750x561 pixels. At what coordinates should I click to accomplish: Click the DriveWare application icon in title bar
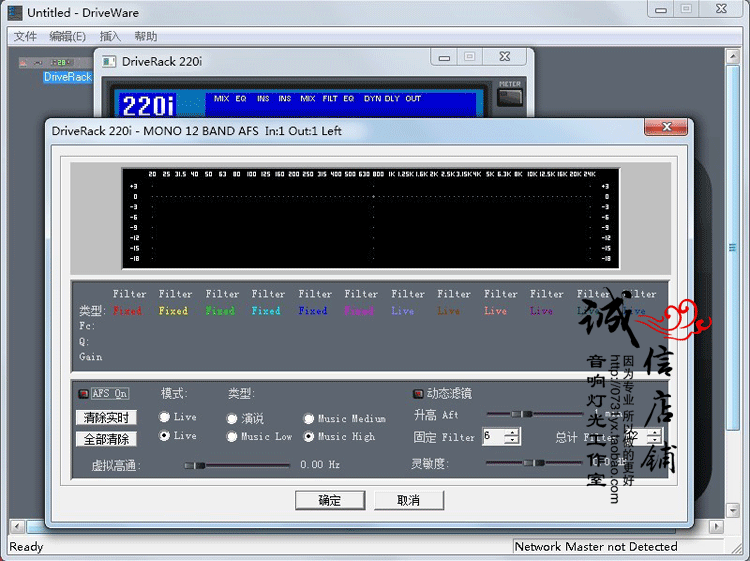(15, 12)
